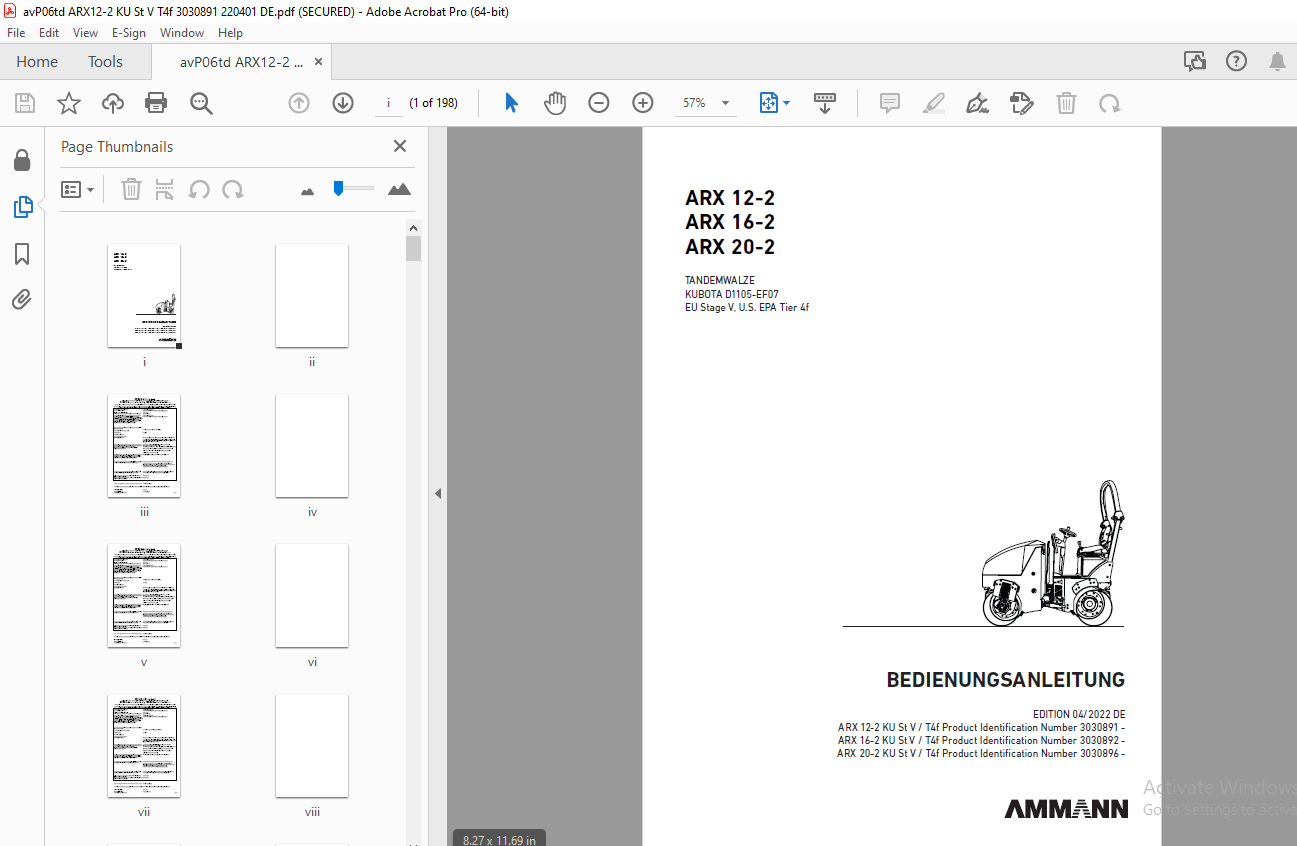This screenshot has width=1297, height=846.
Task: Open the notifications bell
Action: point(1277,62)
